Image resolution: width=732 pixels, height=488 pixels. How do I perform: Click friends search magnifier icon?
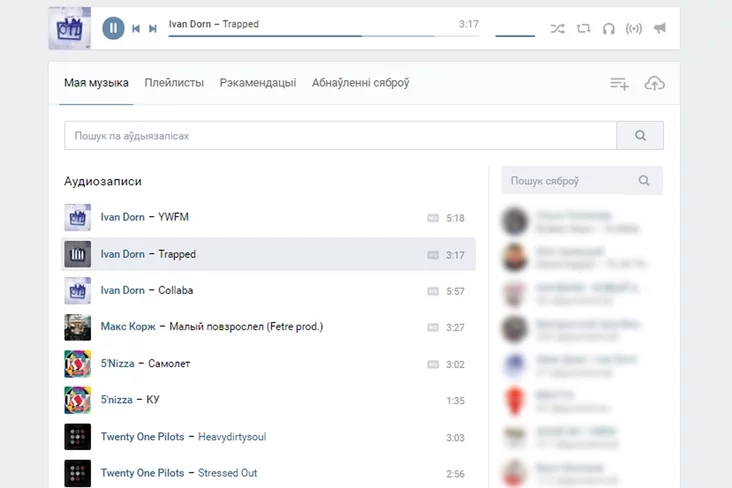(644, 180)
